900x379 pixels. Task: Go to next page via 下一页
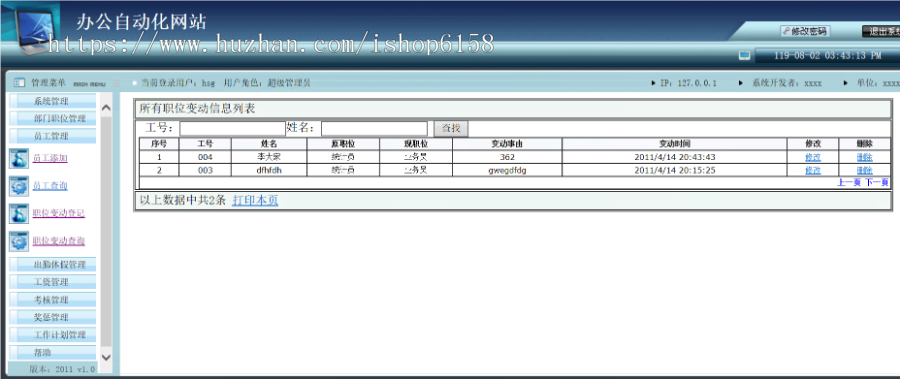pos(877,183)
